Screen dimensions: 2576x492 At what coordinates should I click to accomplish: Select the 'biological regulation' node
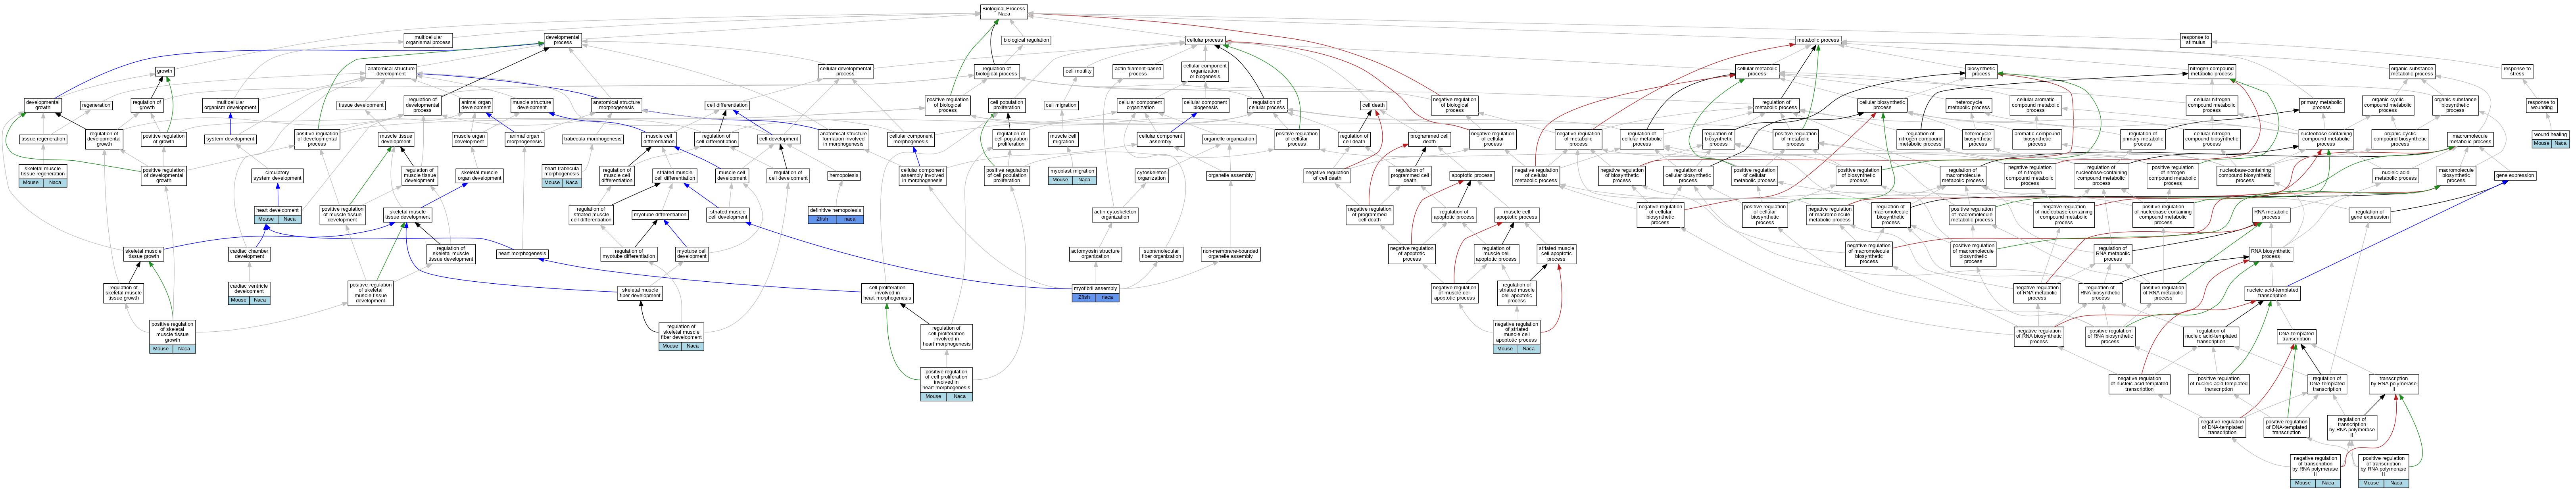point(1026,40)
